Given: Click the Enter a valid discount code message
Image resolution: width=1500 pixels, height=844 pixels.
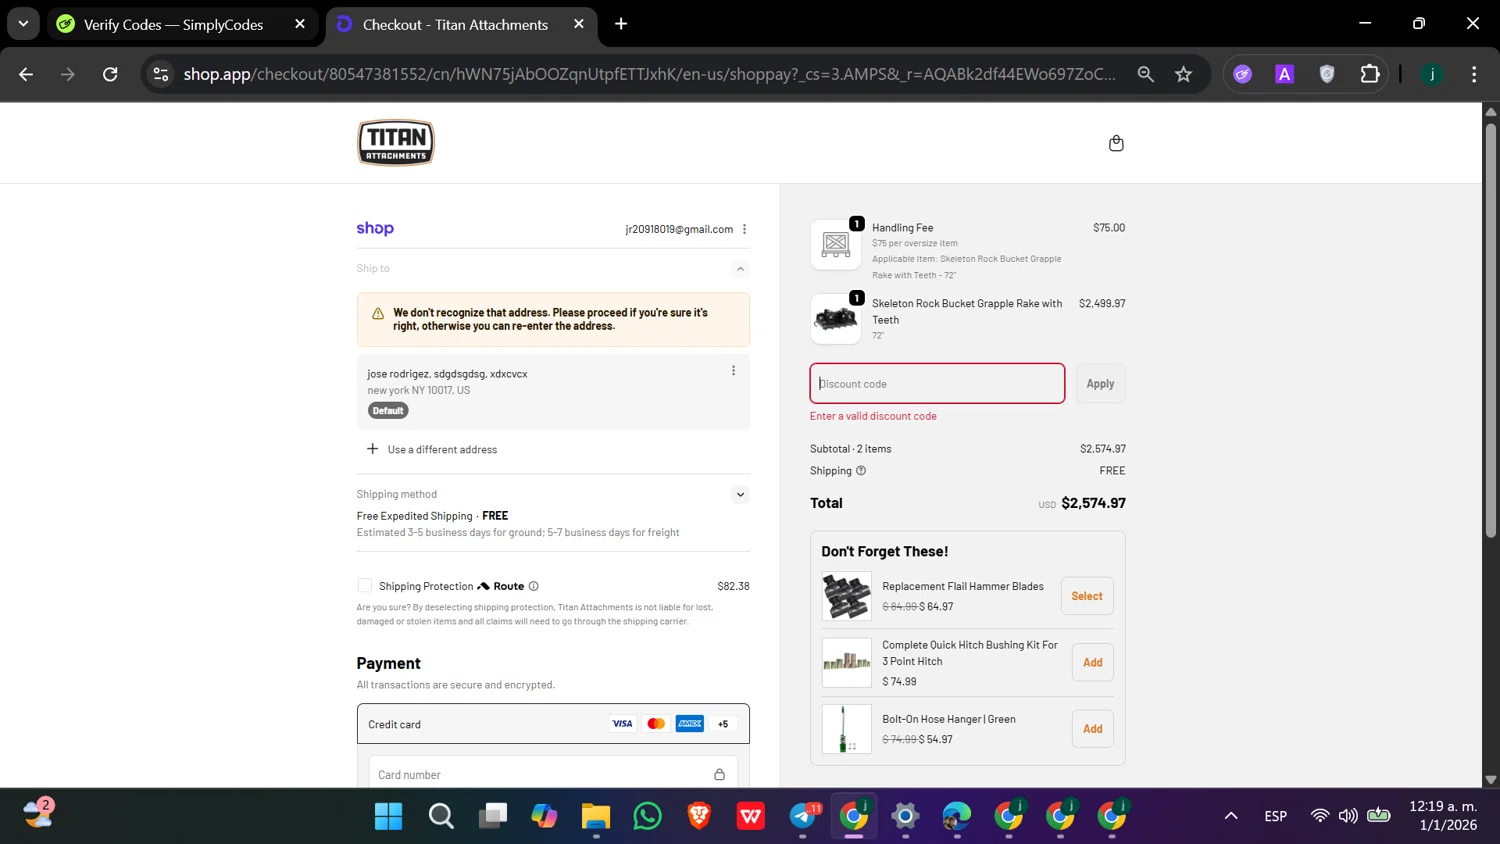Looking at the screenshot, I should coord(873,416).
